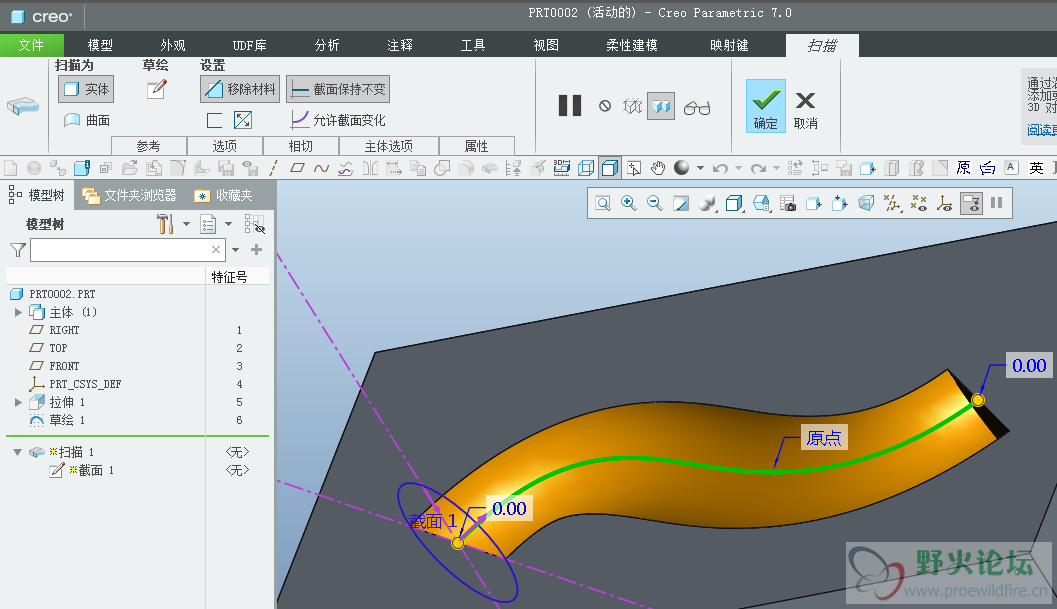
Task: Open the tree columns list dropdown arrow
Action: coord(229,224)
